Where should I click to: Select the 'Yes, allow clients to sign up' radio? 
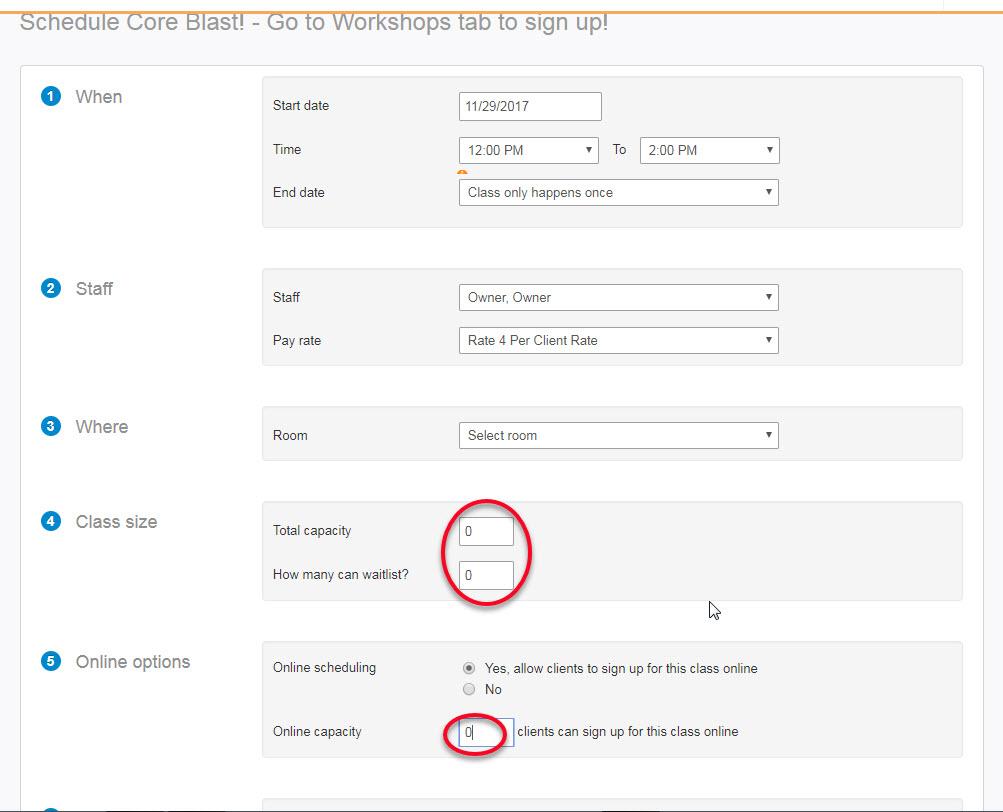point(469,668)
